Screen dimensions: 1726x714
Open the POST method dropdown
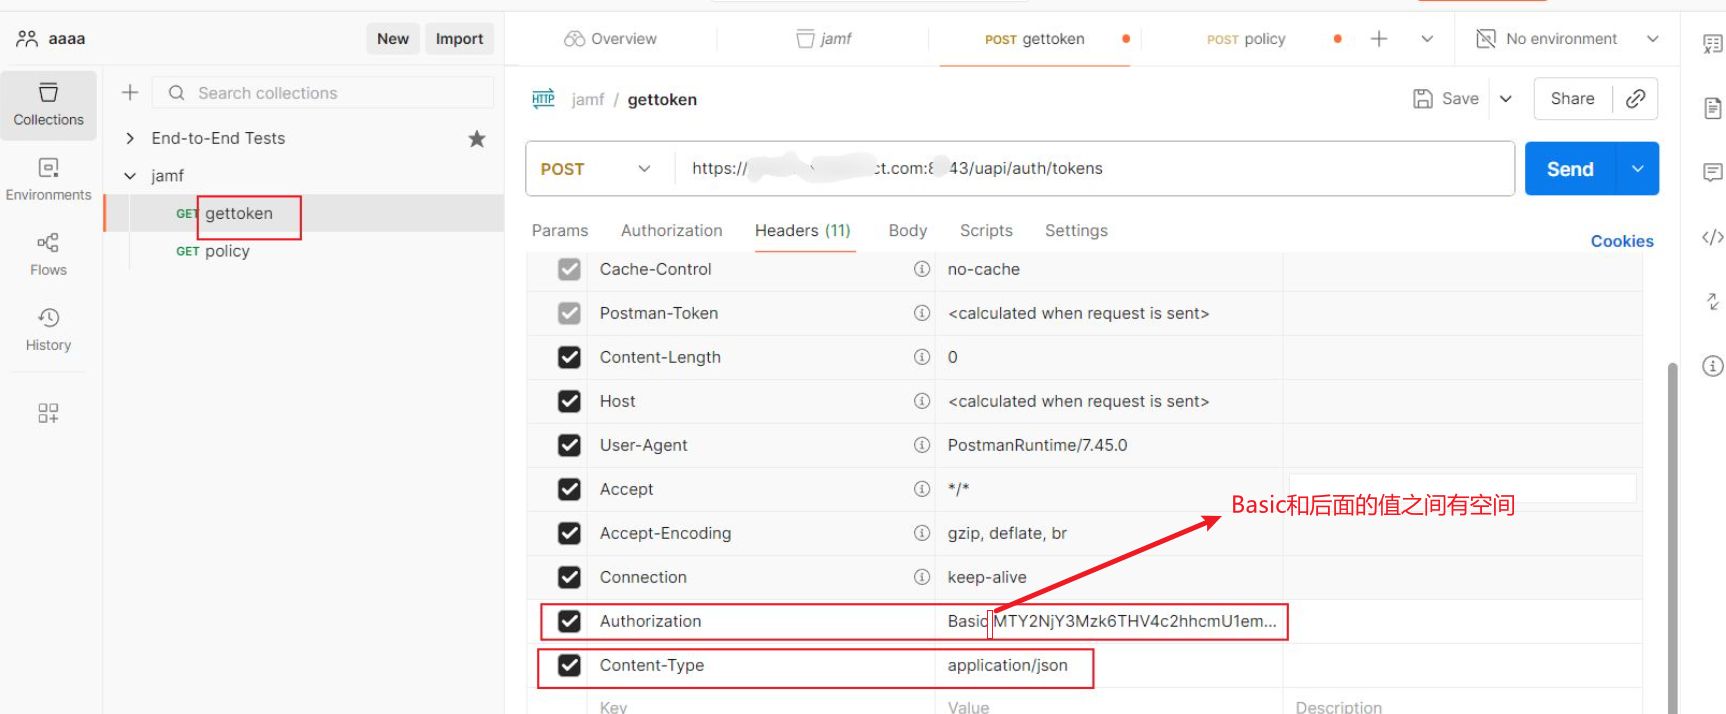pyautogui.click(x=597, y=169)
